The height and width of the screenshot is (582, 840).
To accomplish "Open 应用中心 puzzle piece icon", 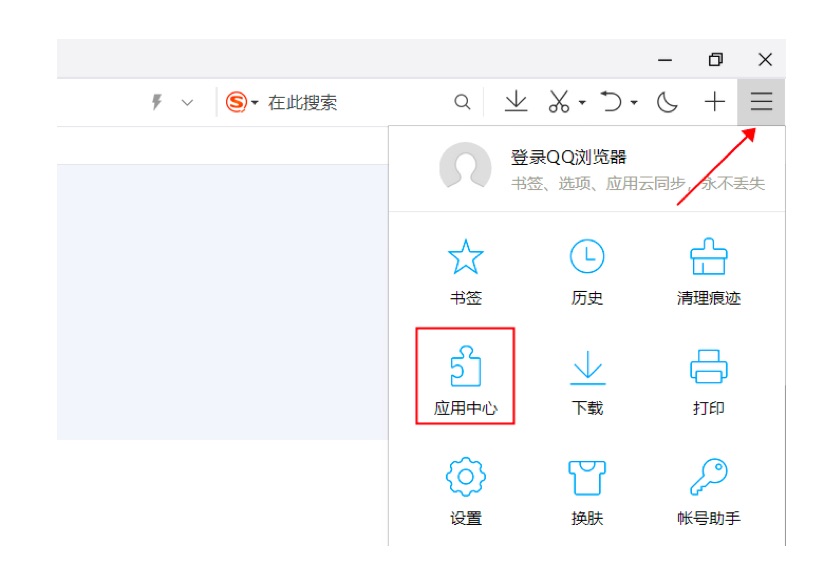I will [x=466, y=367].
